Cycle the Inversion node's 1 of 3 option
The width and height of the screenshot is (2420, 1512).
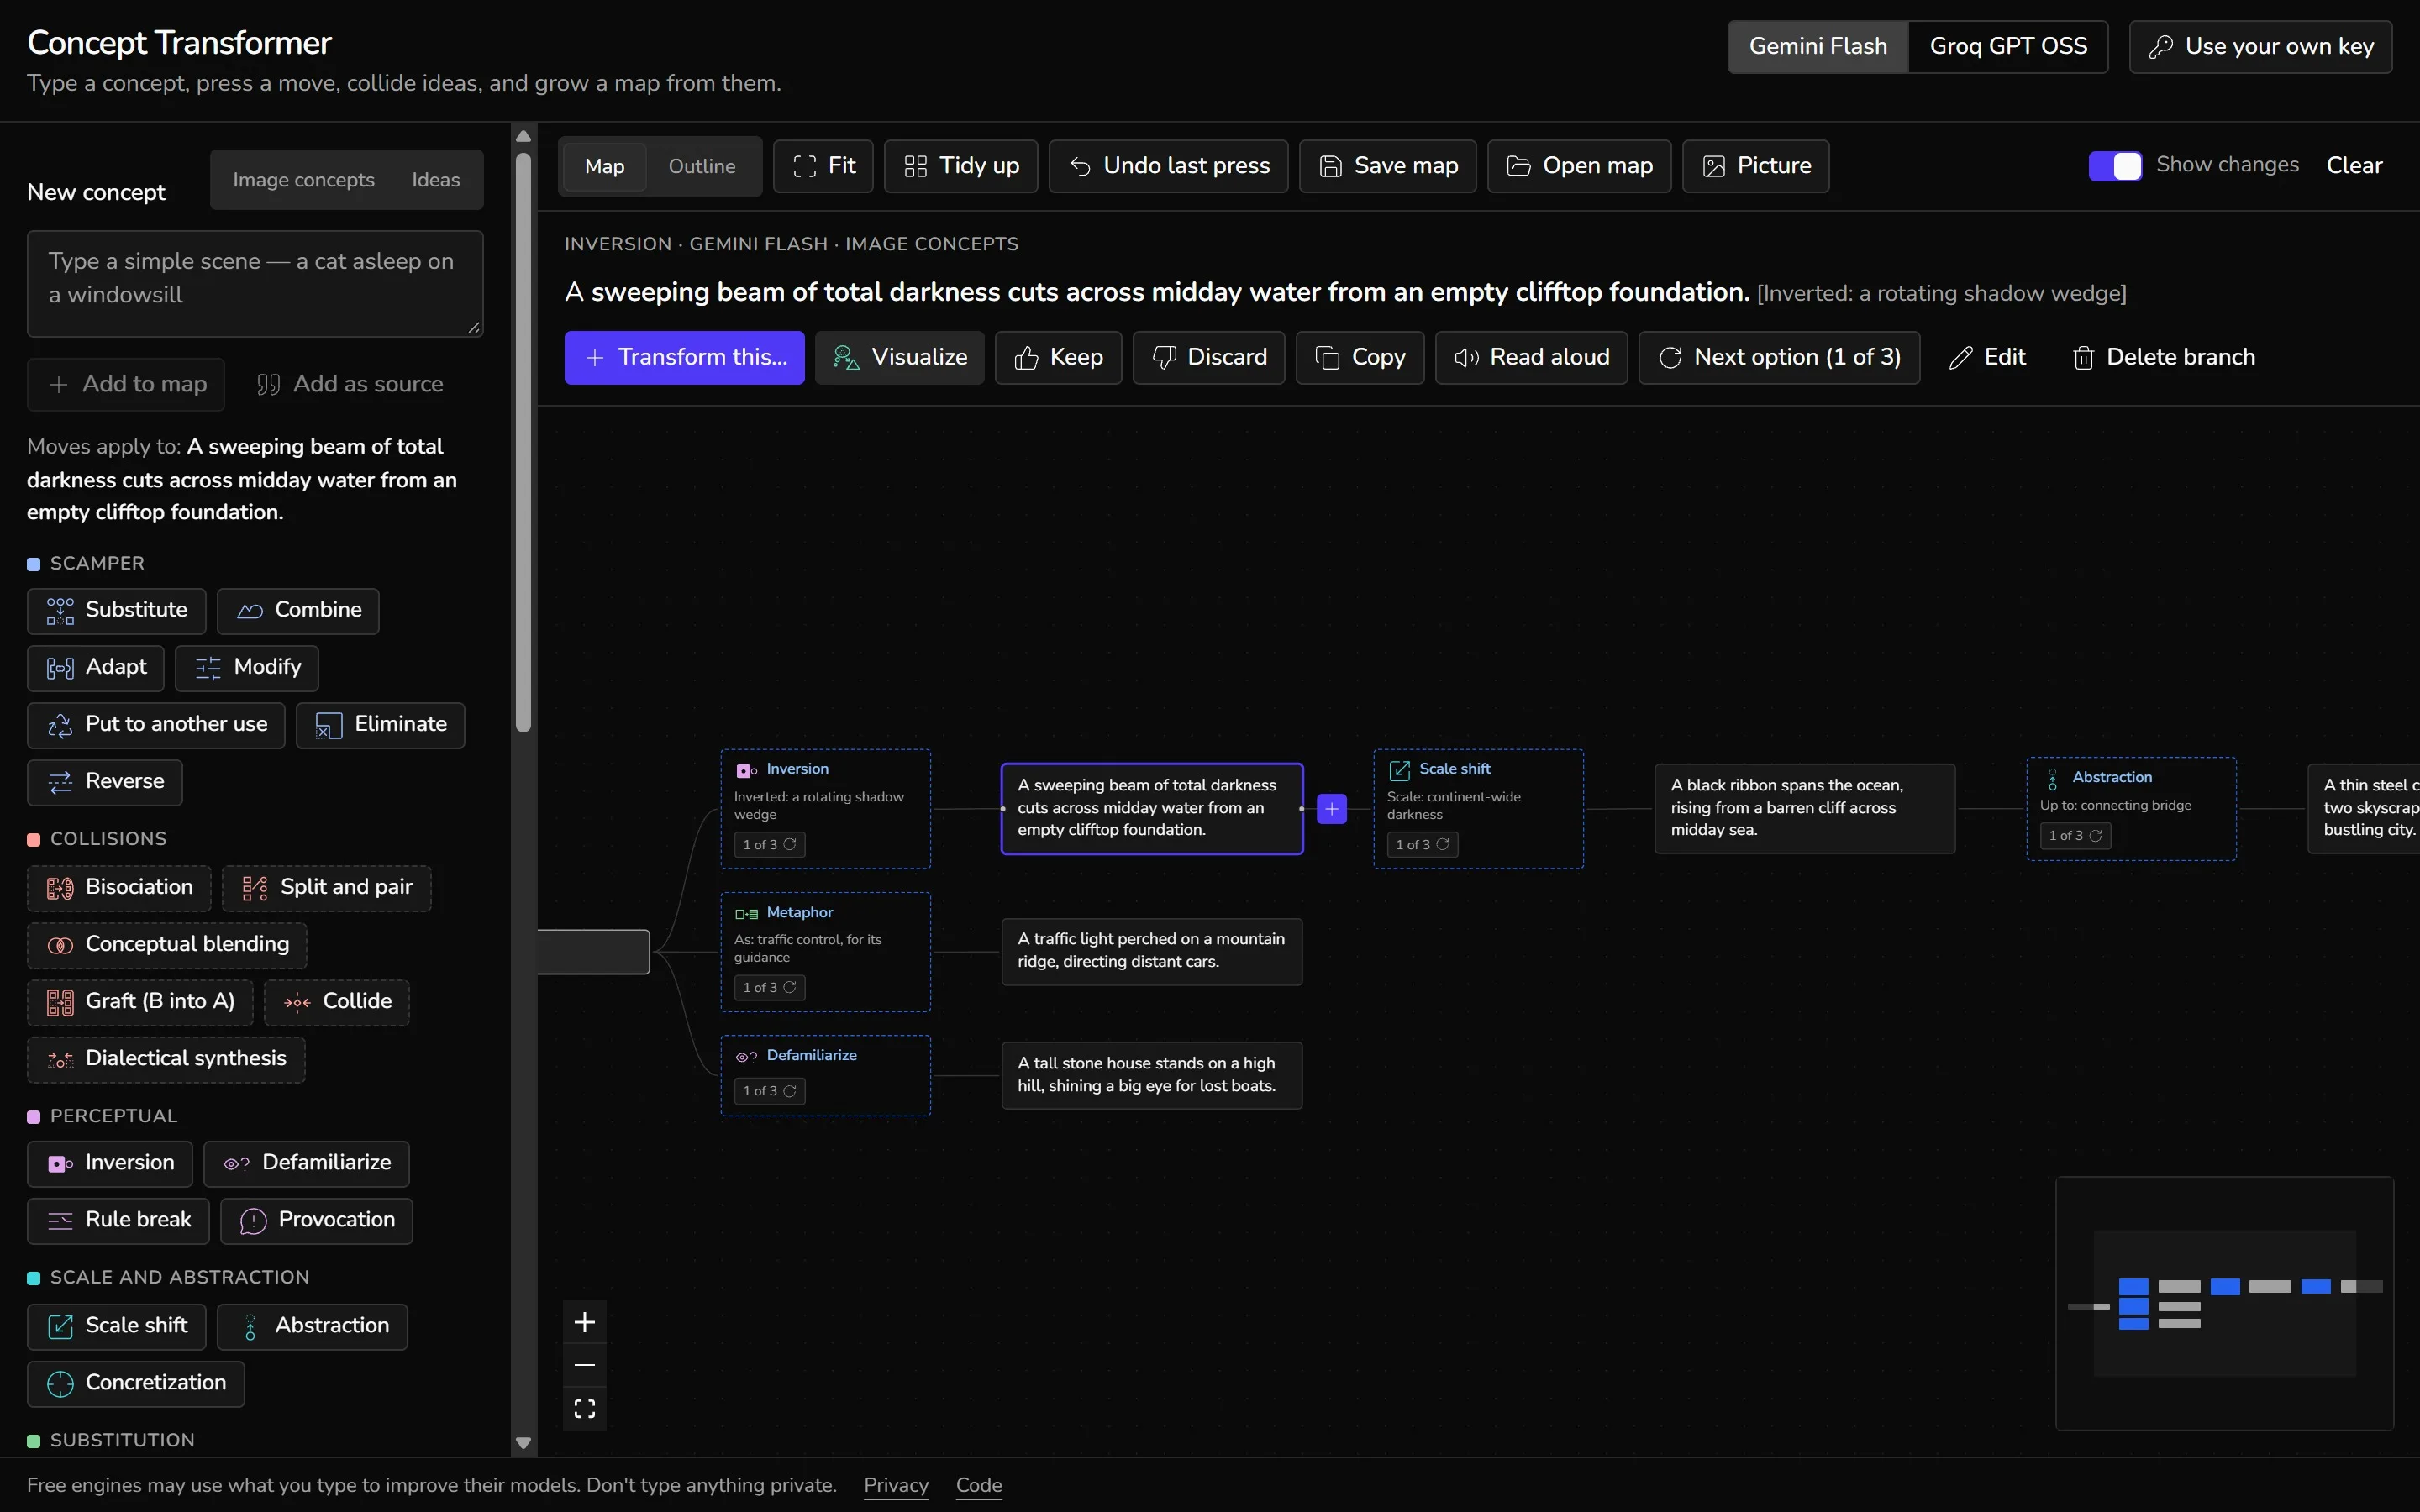[x=769, y=845]
